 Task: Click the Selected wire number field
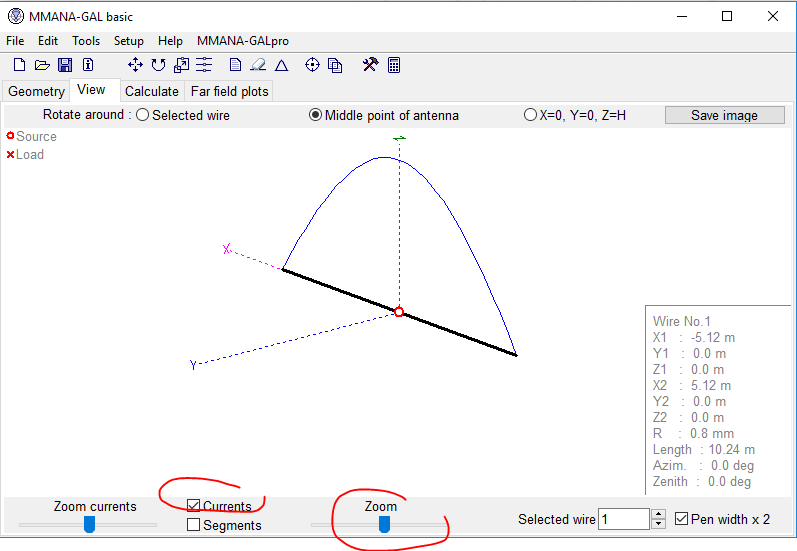coord(622,519)
